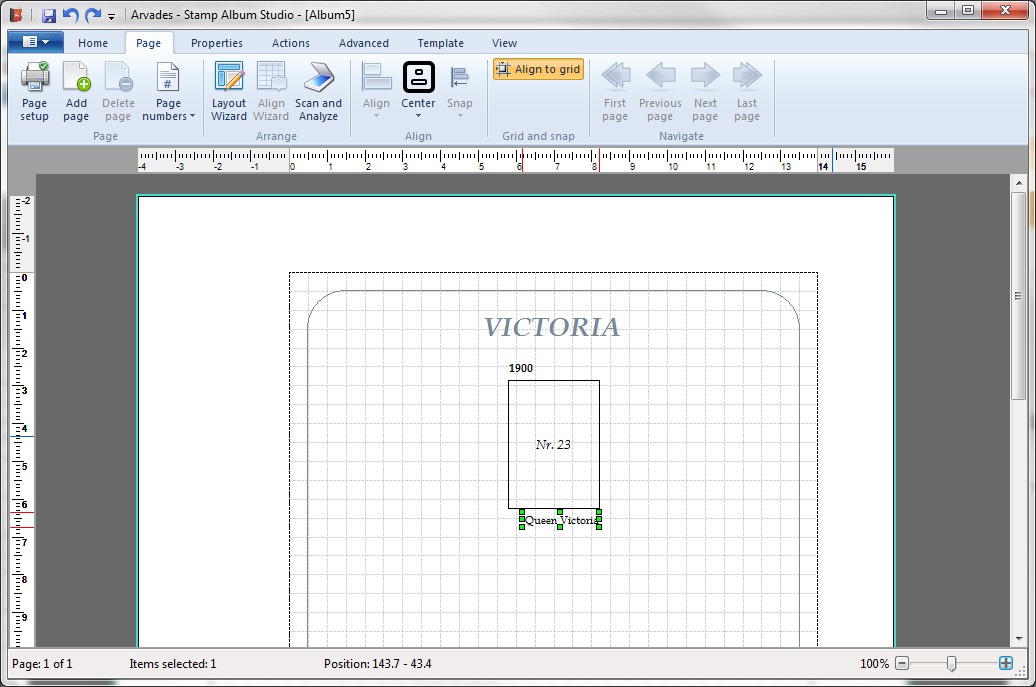This screenshot has height=687, width=1036.
Task: Click the Page: 1 of 1 status
Action: [x=42, y=664]
